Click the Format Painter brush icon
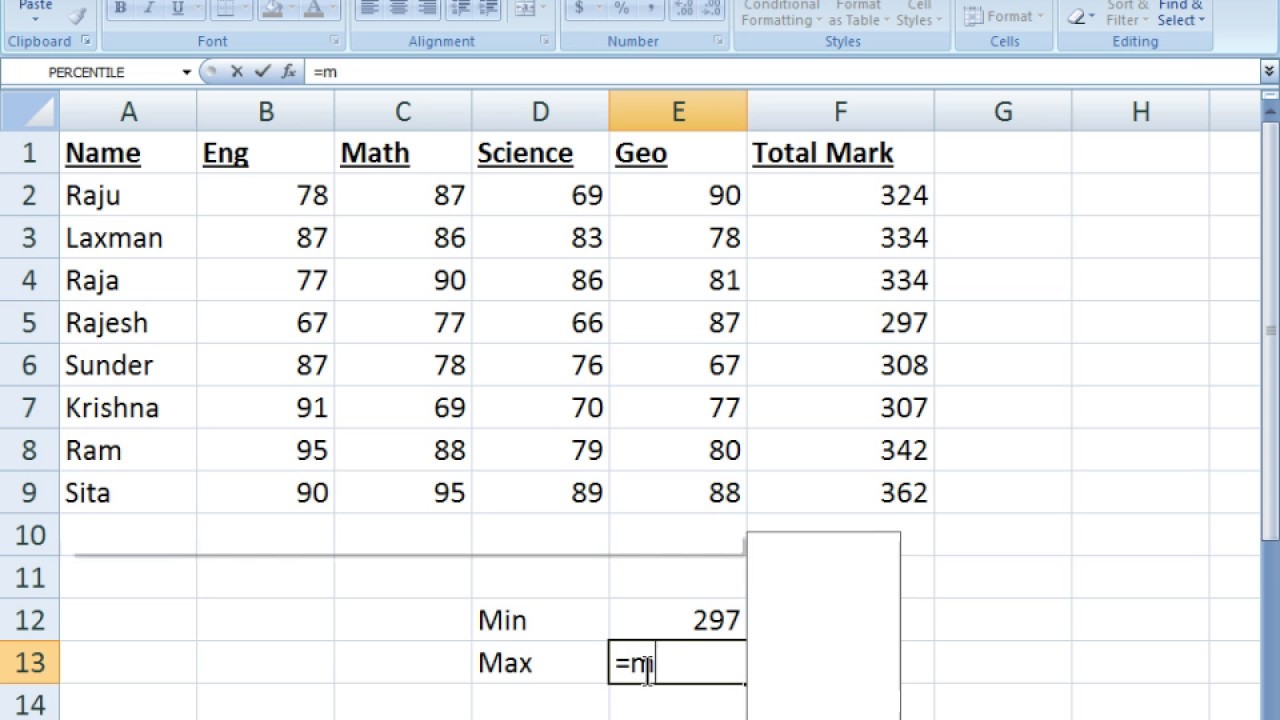This screenshot has width=1280, height=720. point(77,16)
